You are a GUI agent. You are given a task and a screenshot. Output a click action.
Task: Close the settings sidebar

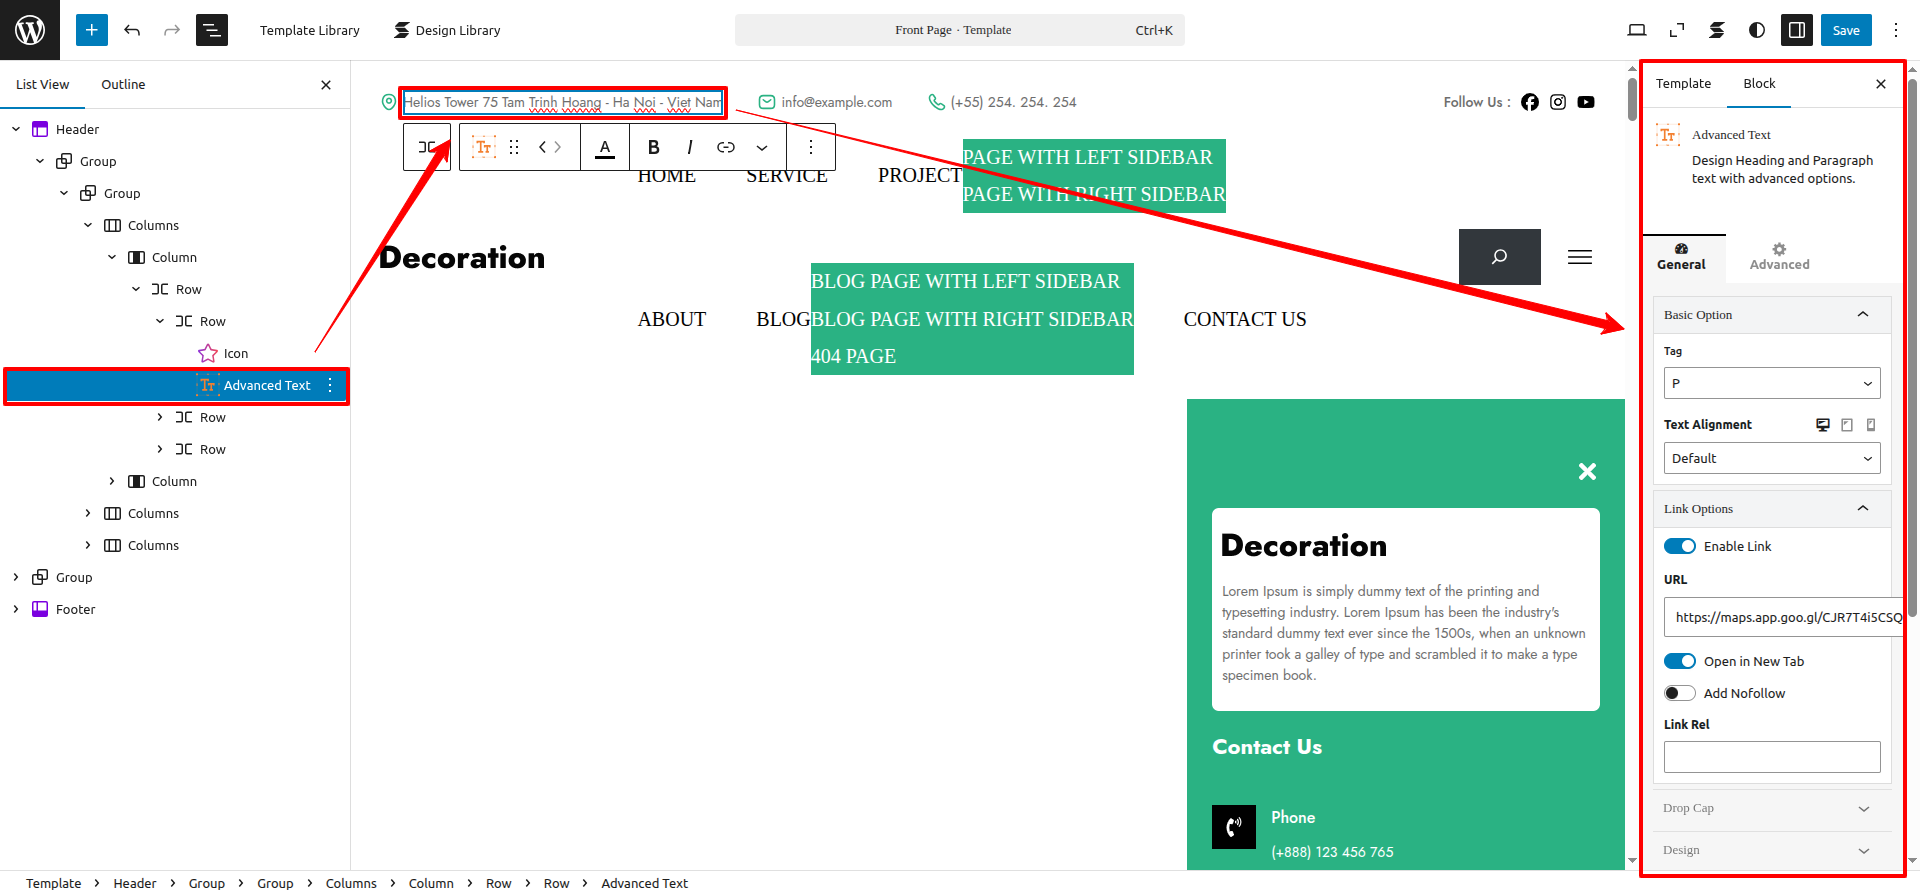point(1881,84)
